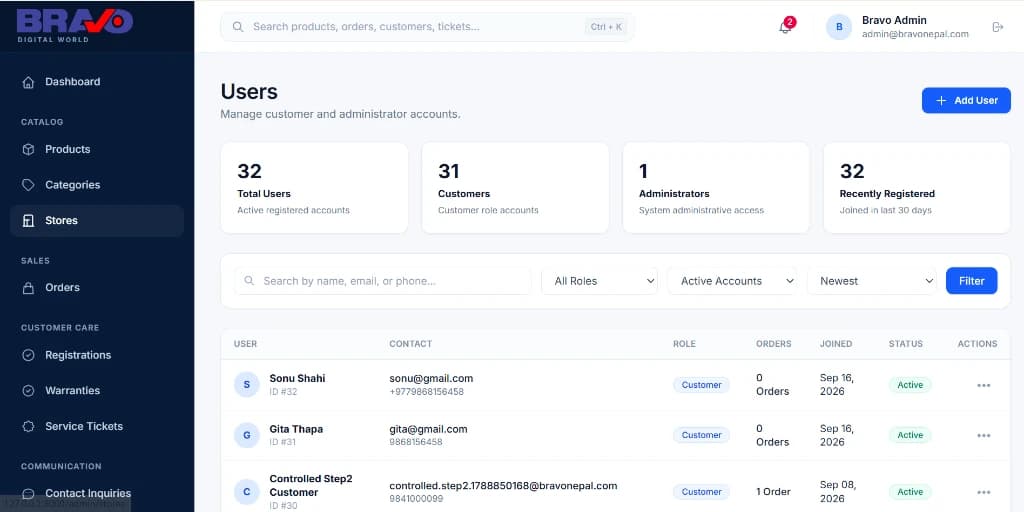Click the magnifier icon in user search
Image resolution: width=1024 pixels, height=512 pixels.
249,281
